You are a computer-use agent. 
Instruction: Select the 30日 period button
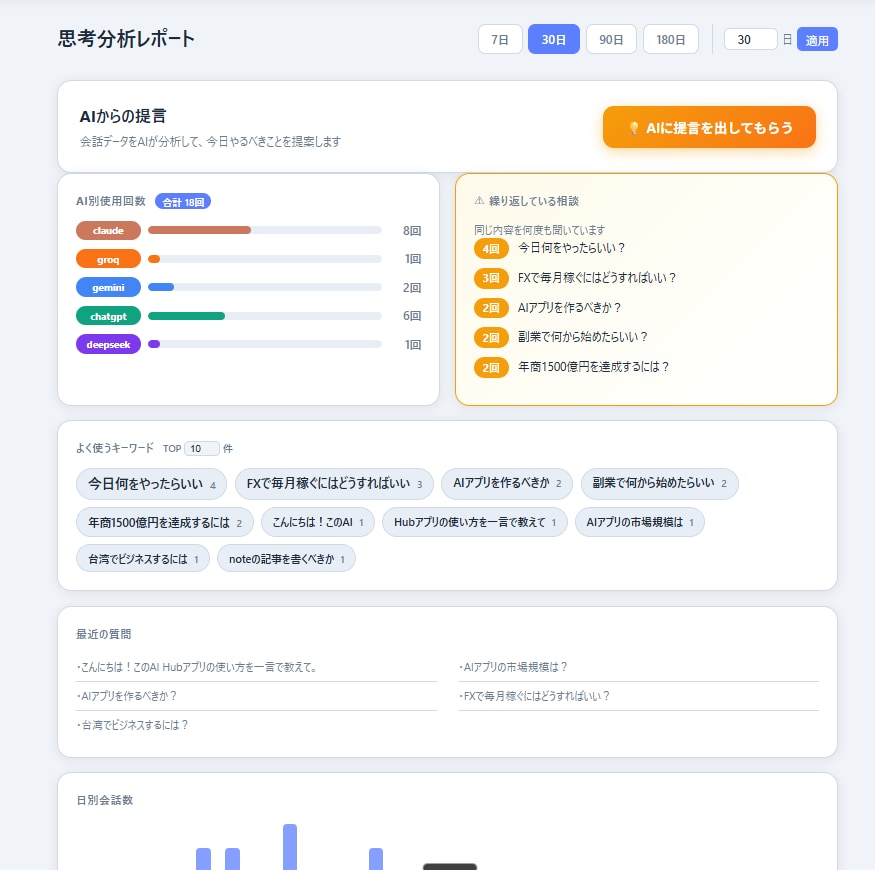[x=554, y=40]
